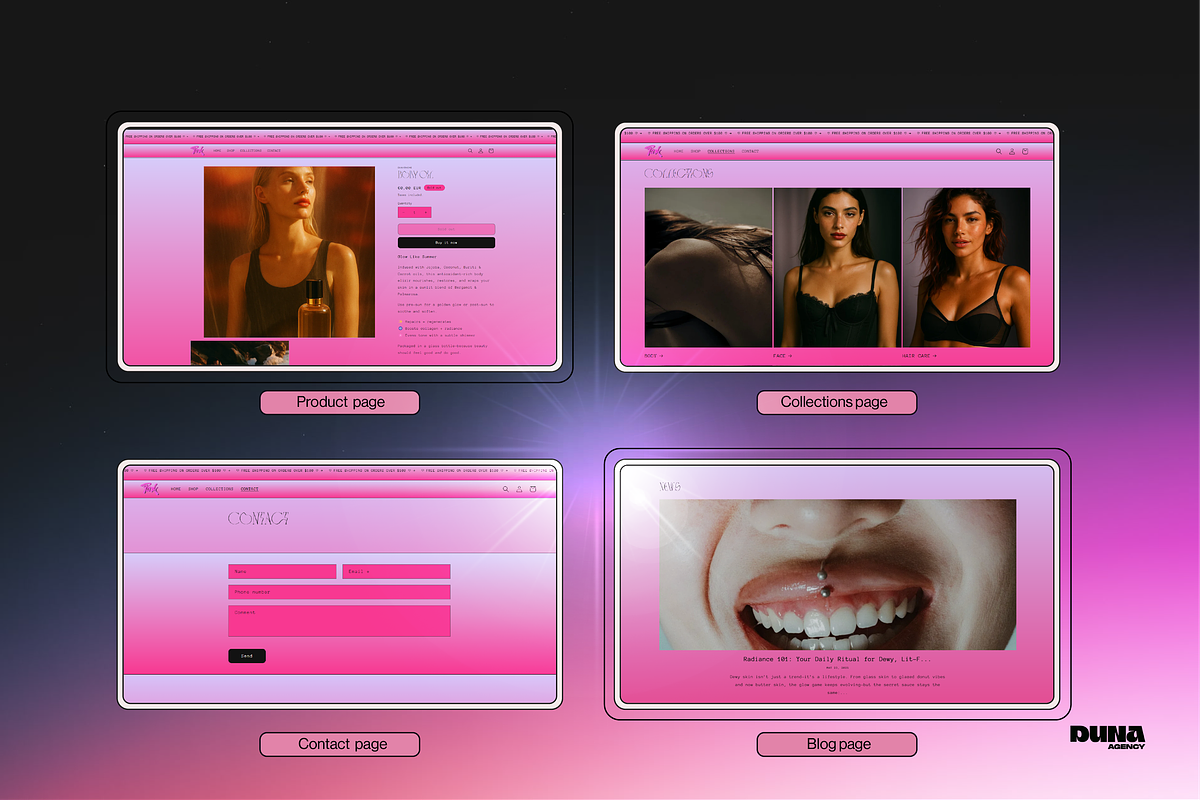Screen dimensions: 1200x800
Task: Open the Radiance 101 blog article title
Action: click(x=837, y=659)
